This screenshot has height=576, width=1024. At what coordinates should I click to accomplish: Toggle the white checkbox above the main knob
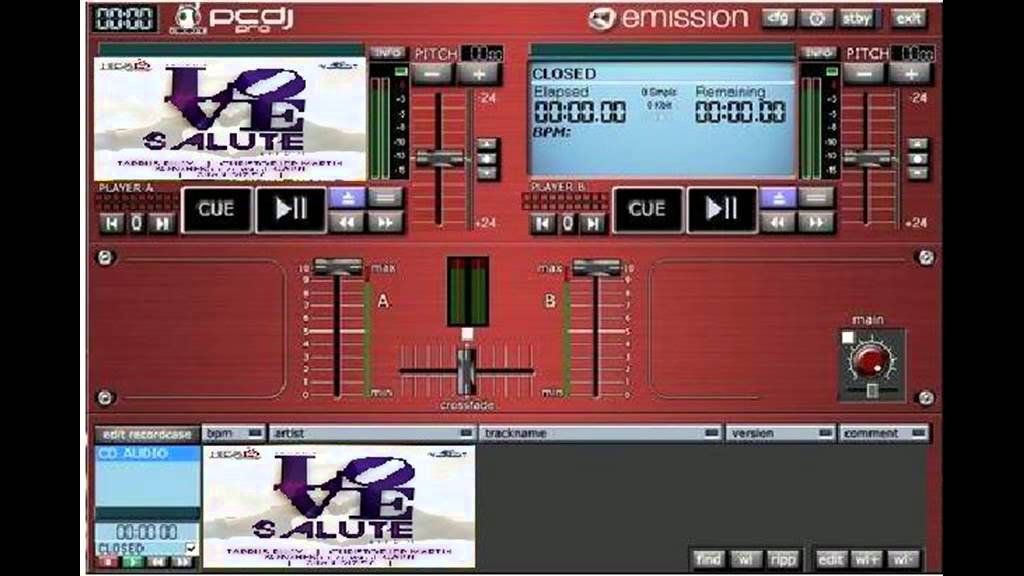[x=848, y=338]
